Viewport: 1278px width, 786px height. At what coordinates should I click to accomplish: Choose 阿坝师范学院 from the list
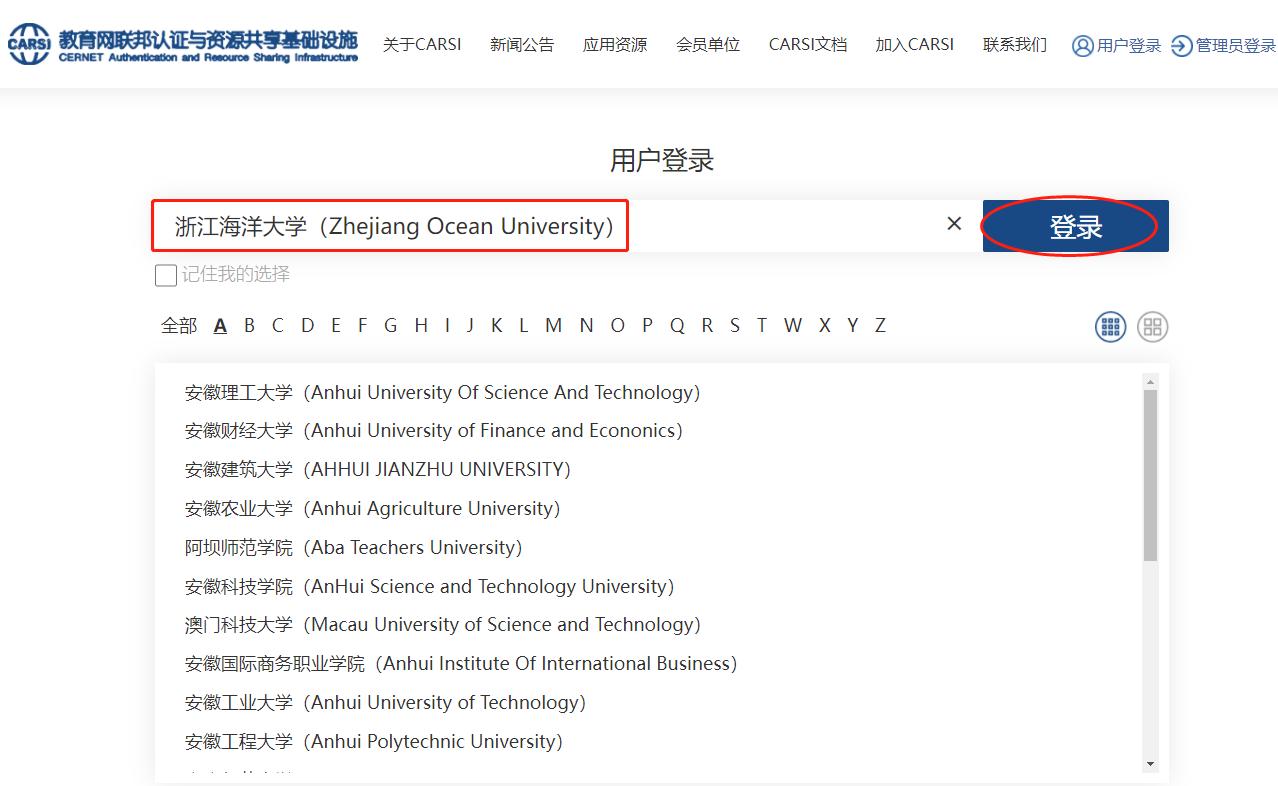pos(353,547)
